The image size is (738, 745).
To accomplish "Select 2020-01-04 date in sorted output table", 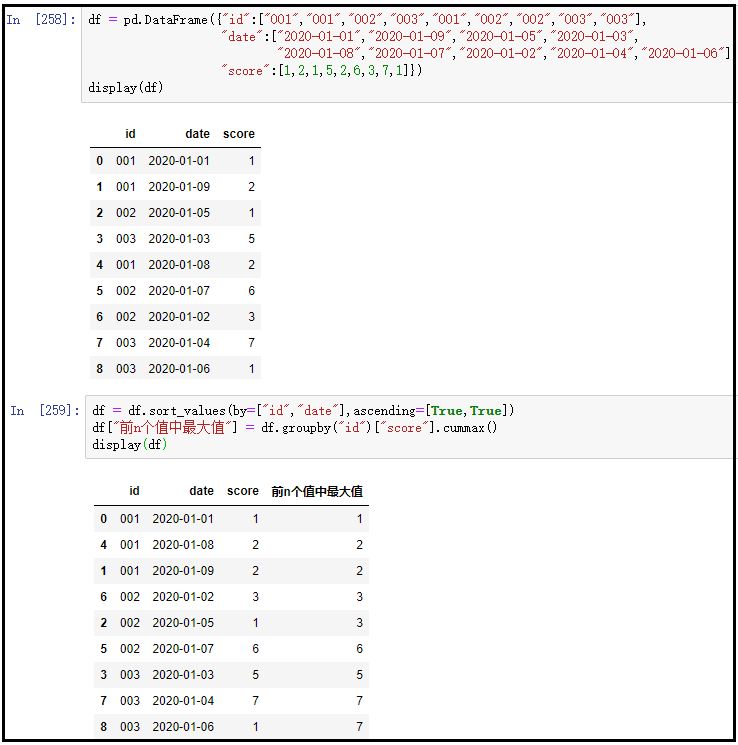I will pyautogui.click(x=183, y=700).
